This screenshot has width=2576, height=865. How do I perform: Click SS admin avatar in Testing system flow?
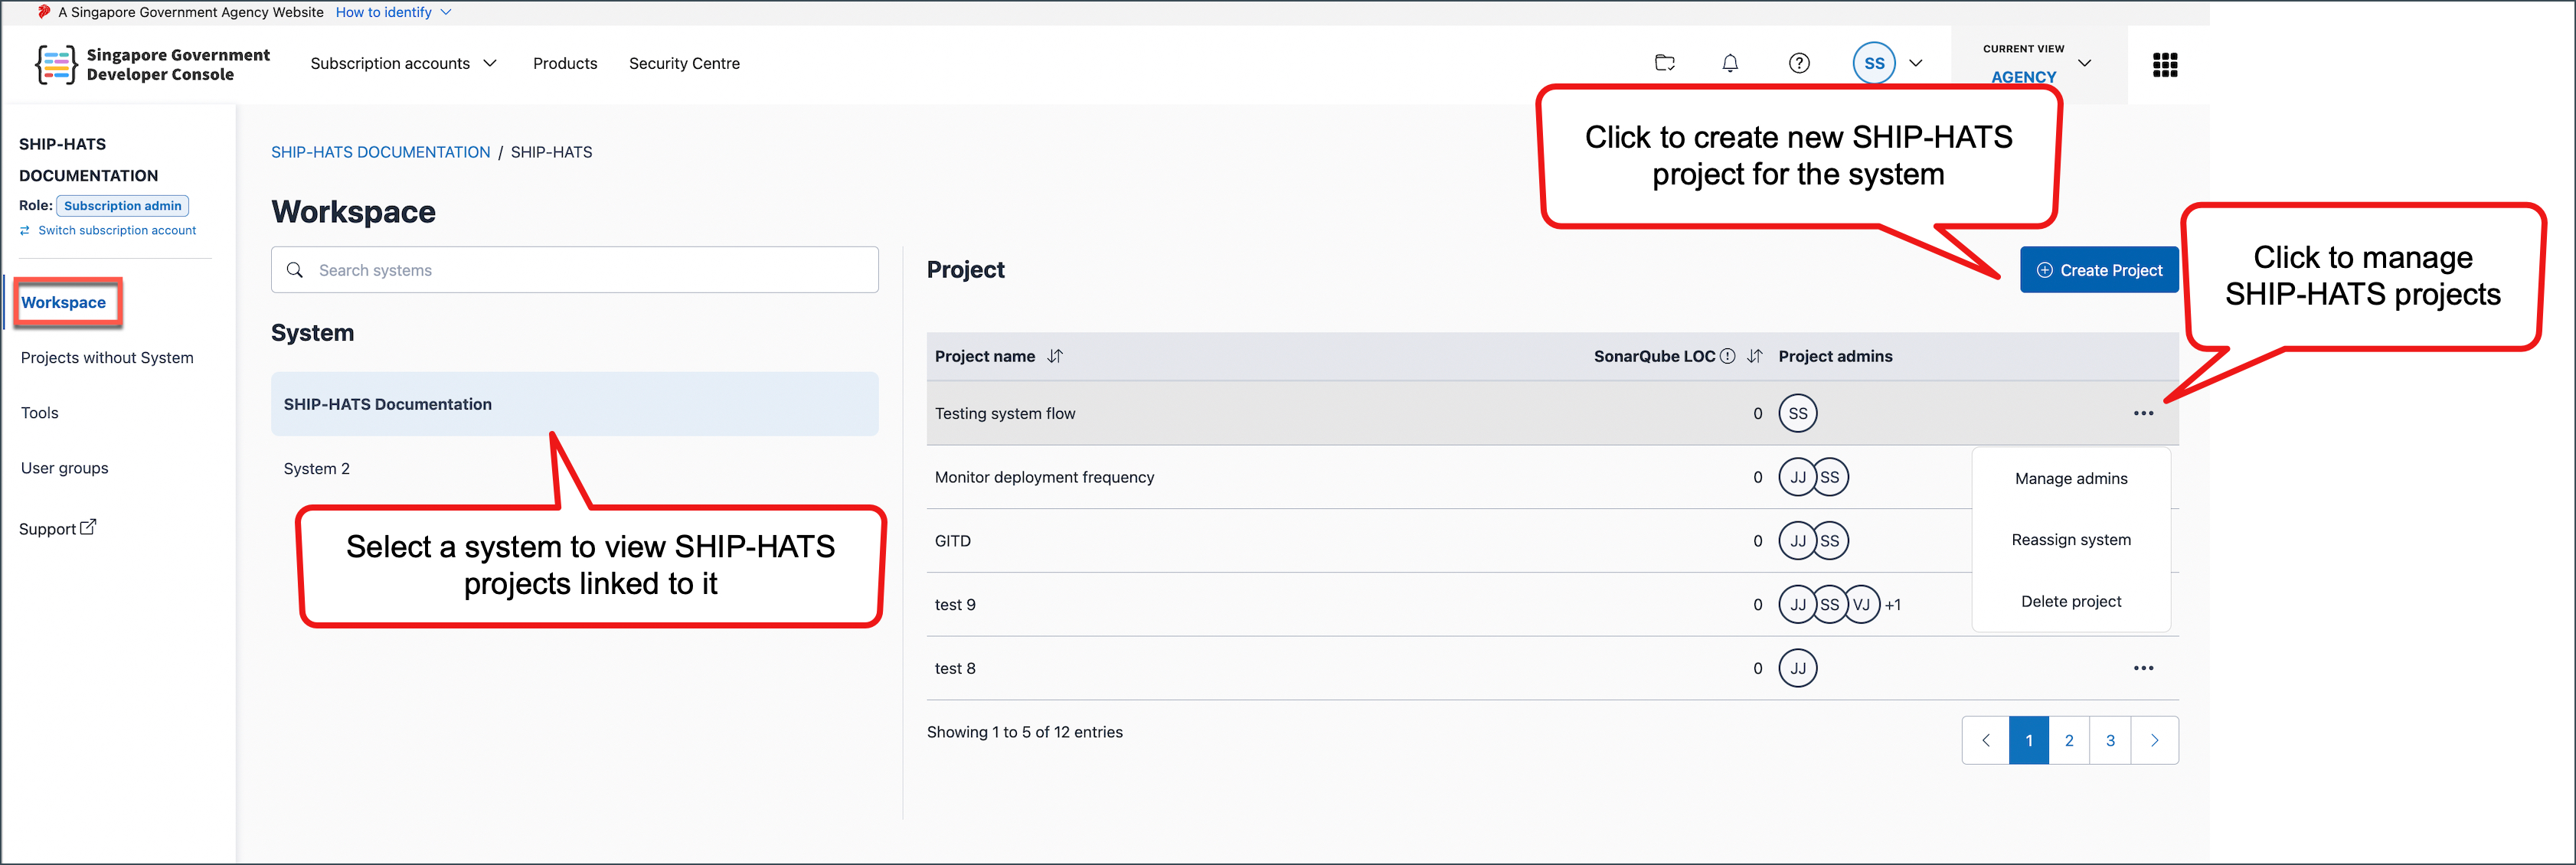tap(1798, 413)
